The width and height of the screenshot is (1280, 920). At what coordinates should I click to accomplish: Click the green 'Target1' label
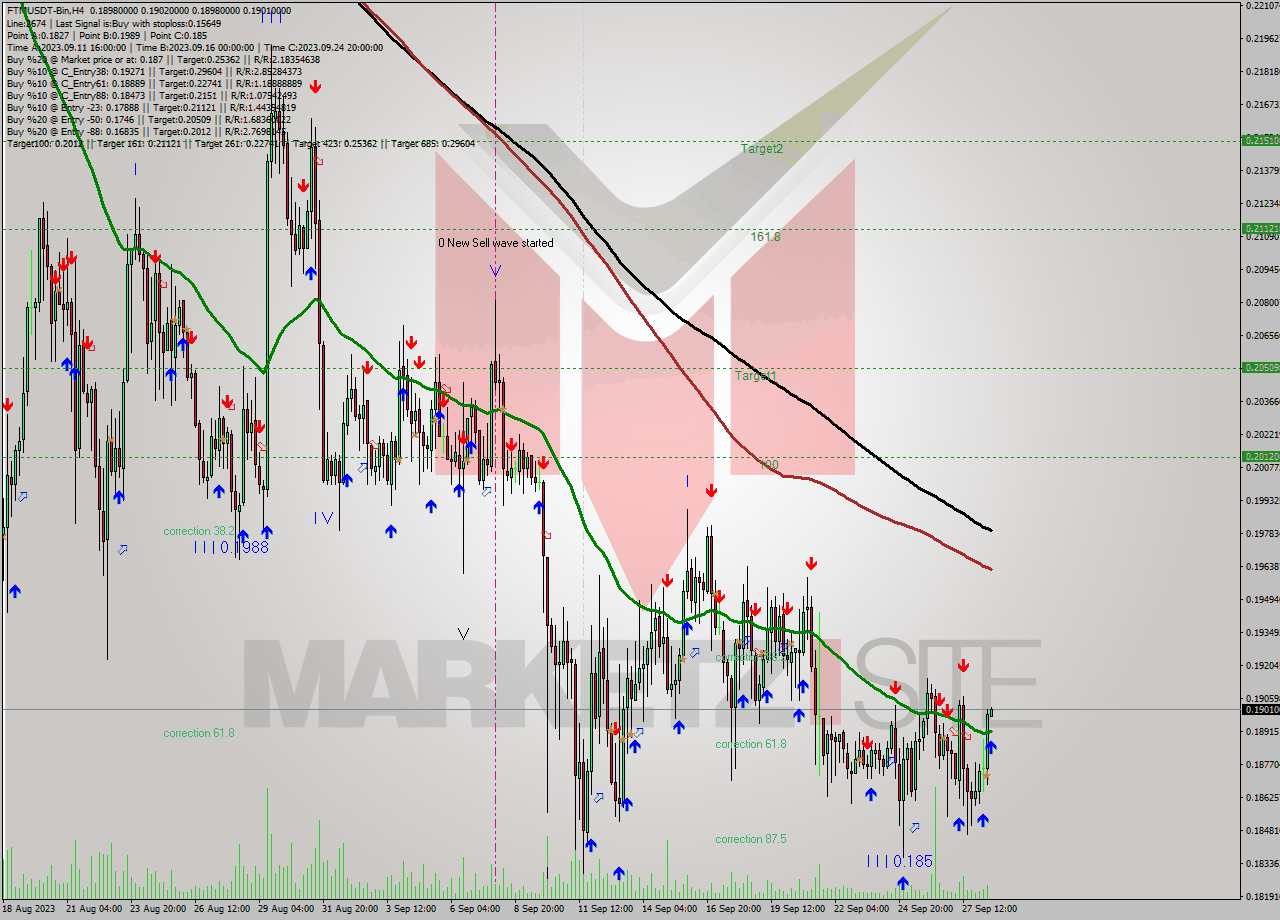click(x=756, y=376)
